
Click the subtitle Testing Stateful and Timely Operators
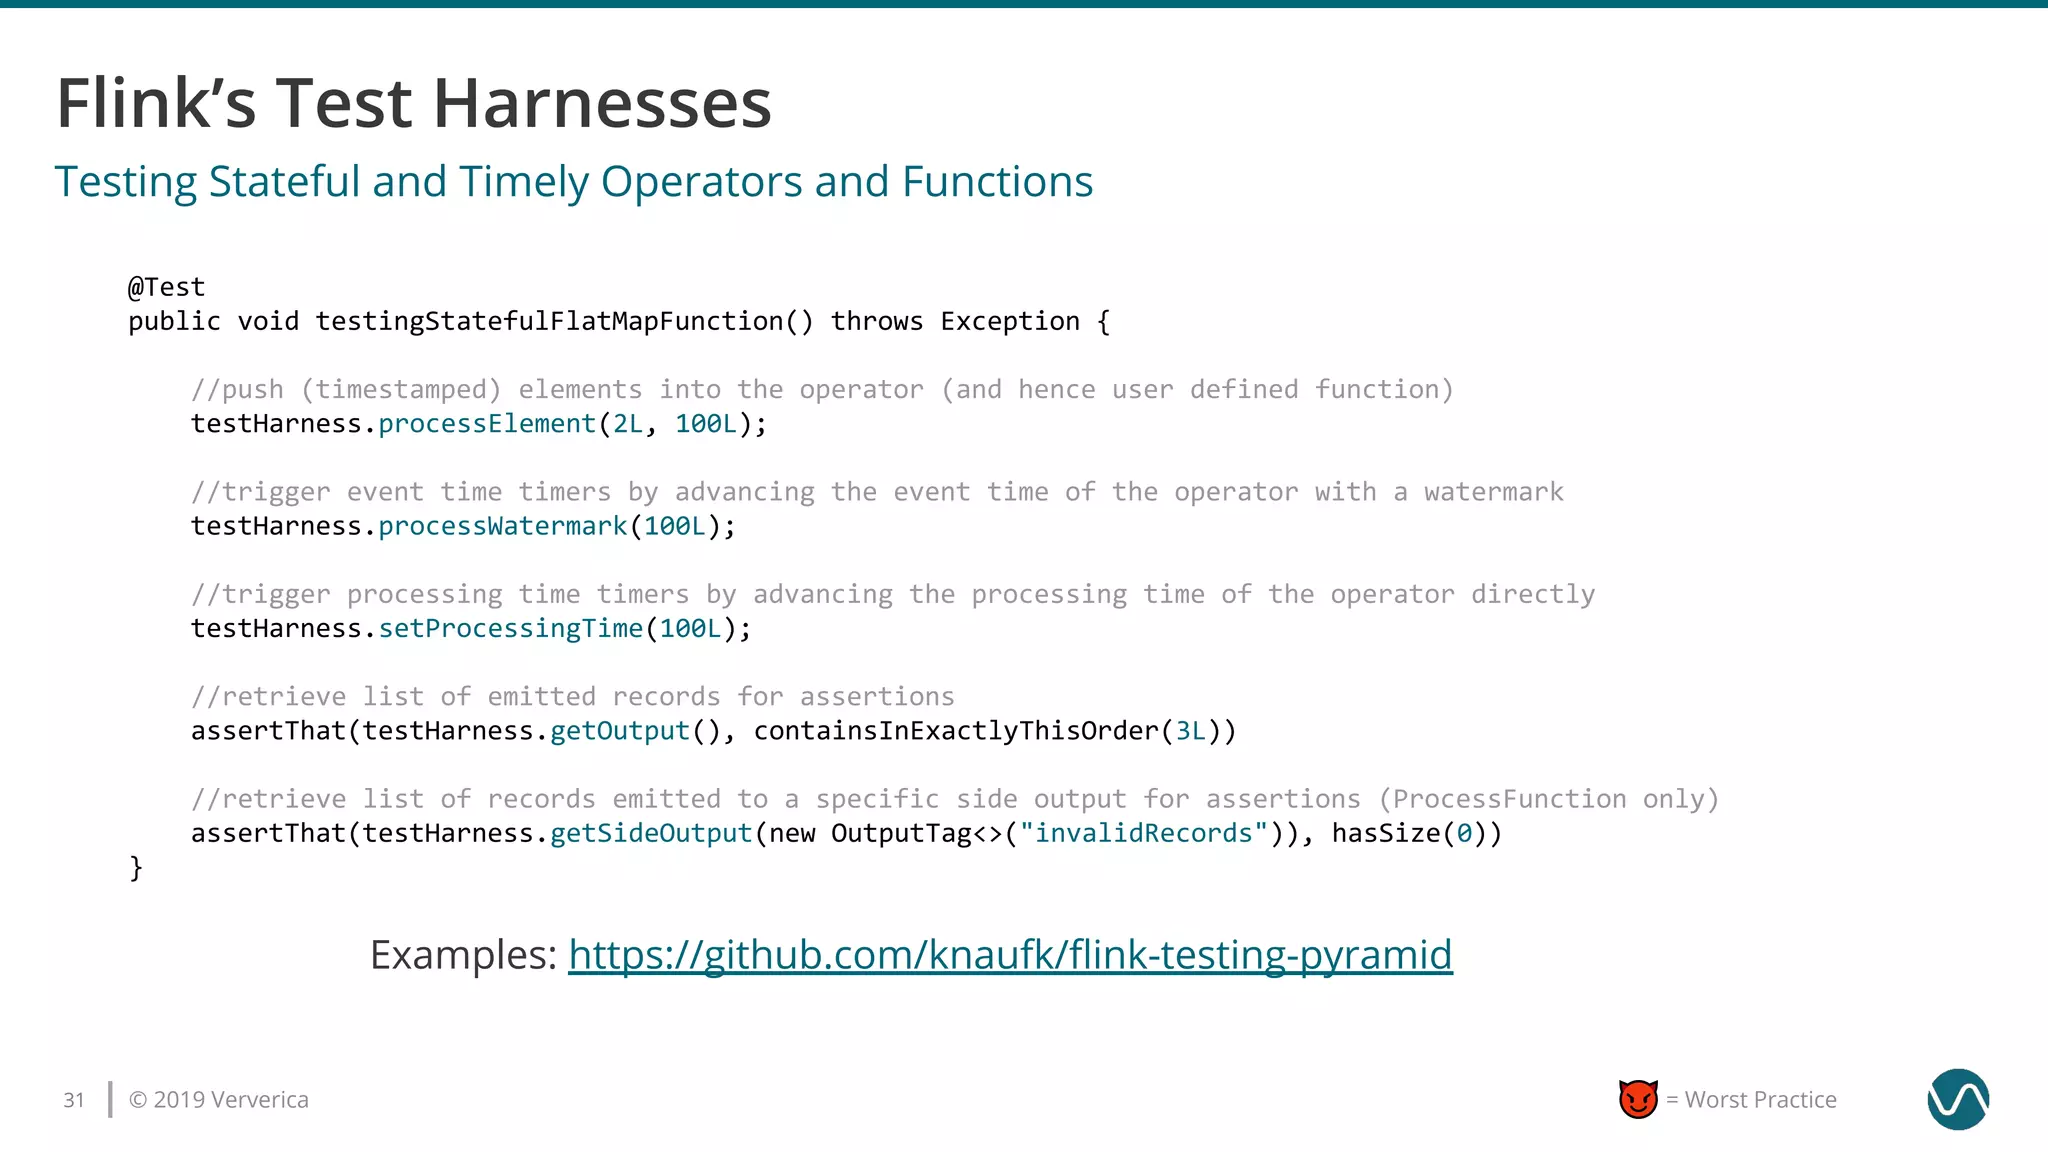[573, 182]
